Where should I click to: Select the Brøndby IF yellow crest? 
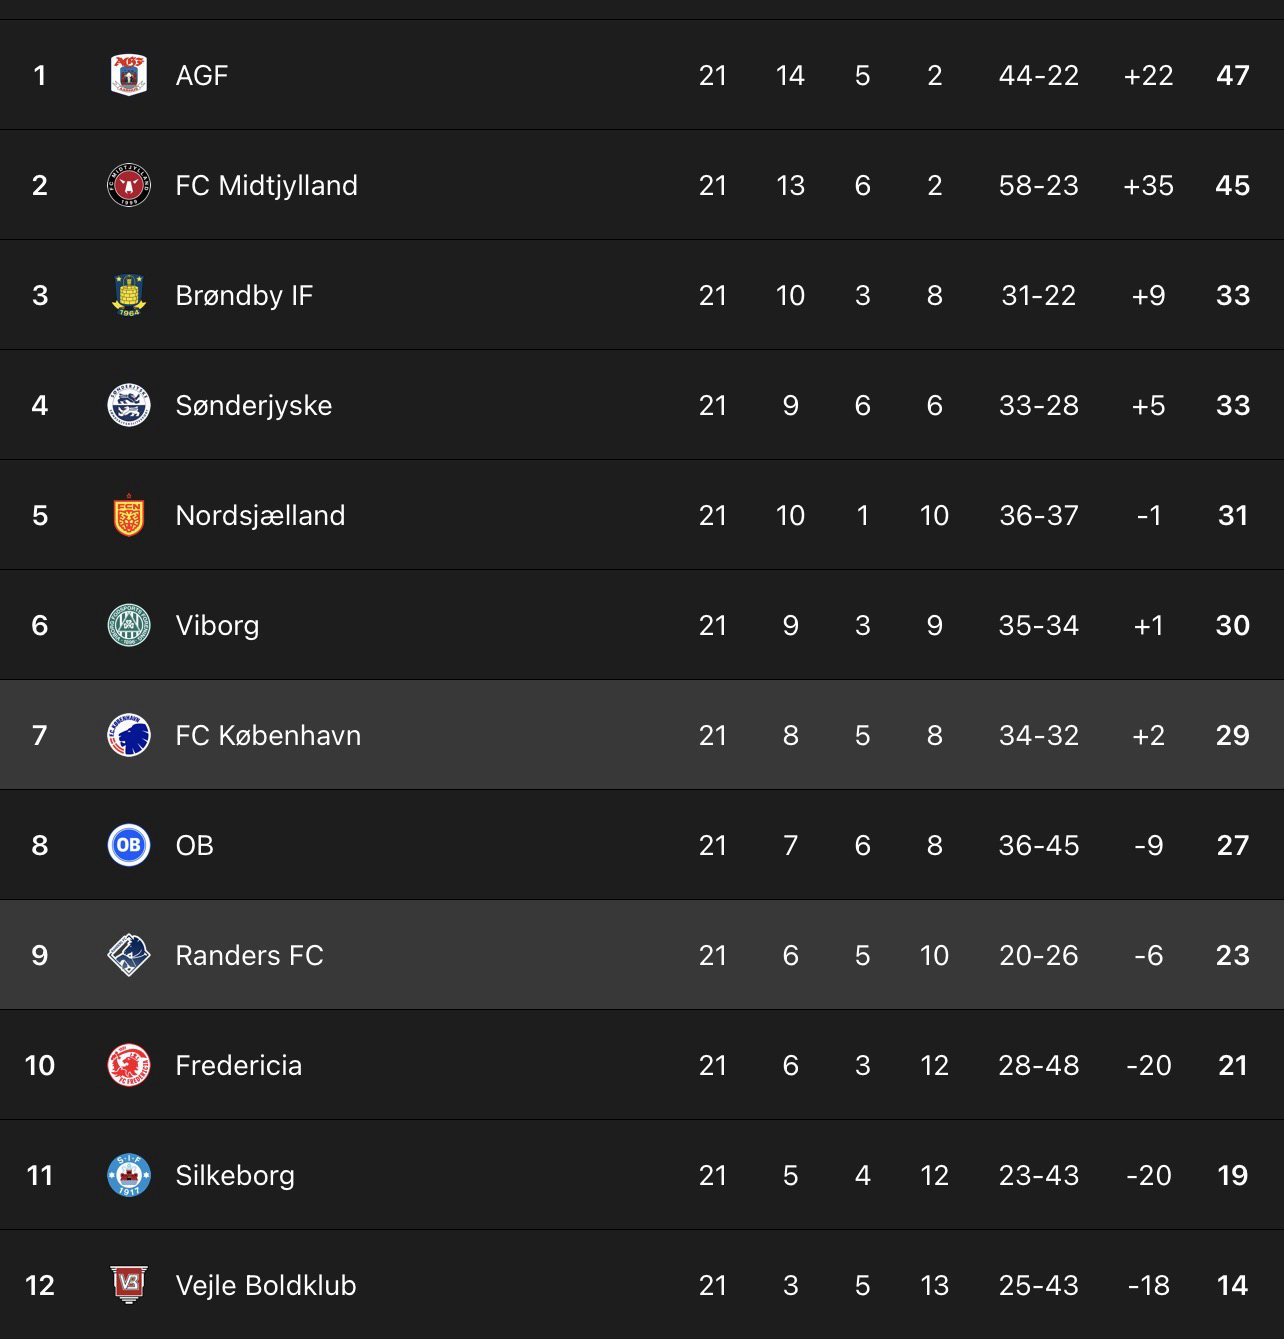[x=129, y=295]
